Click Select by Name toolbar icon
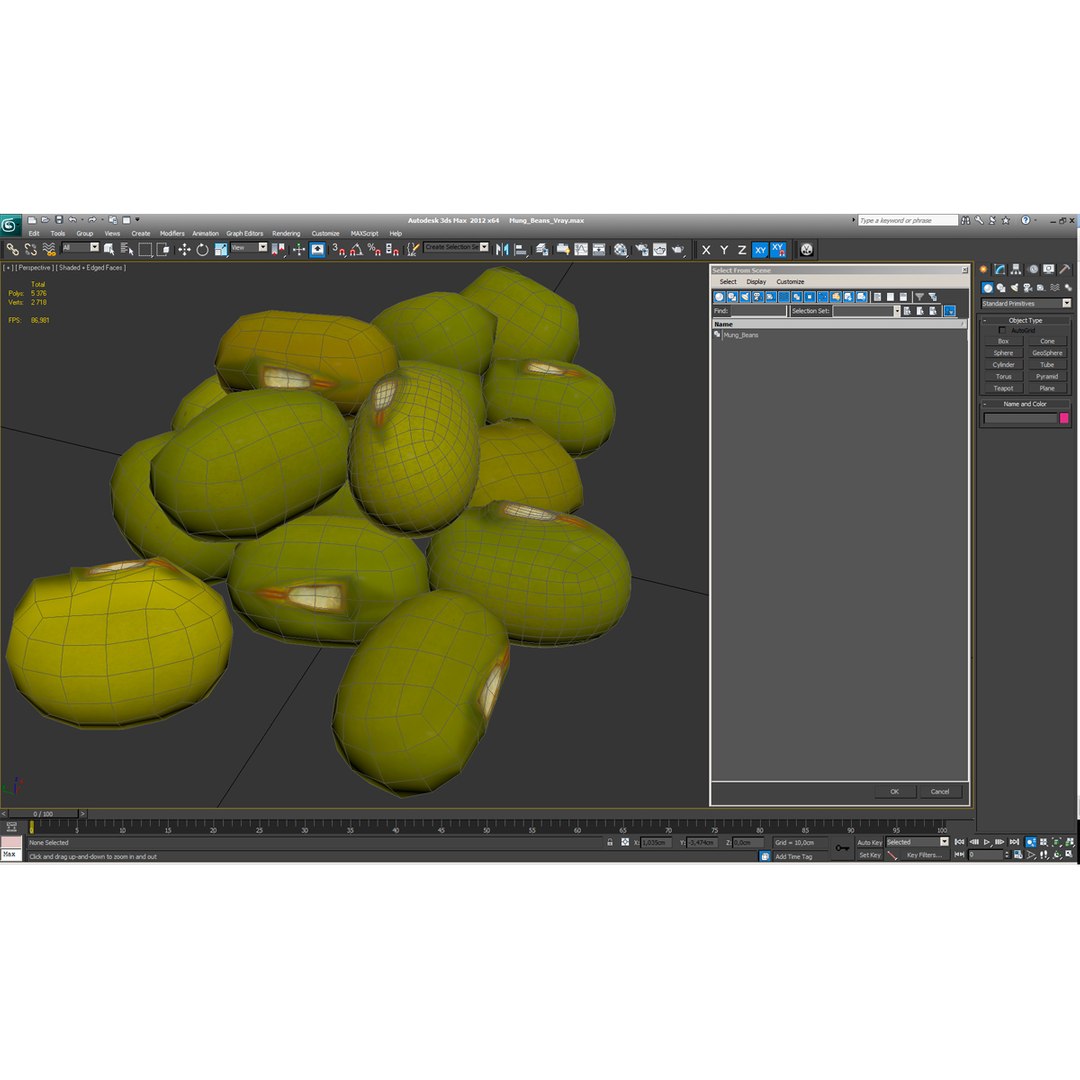Screen dimensions: 1080x1080 (127, 249)
